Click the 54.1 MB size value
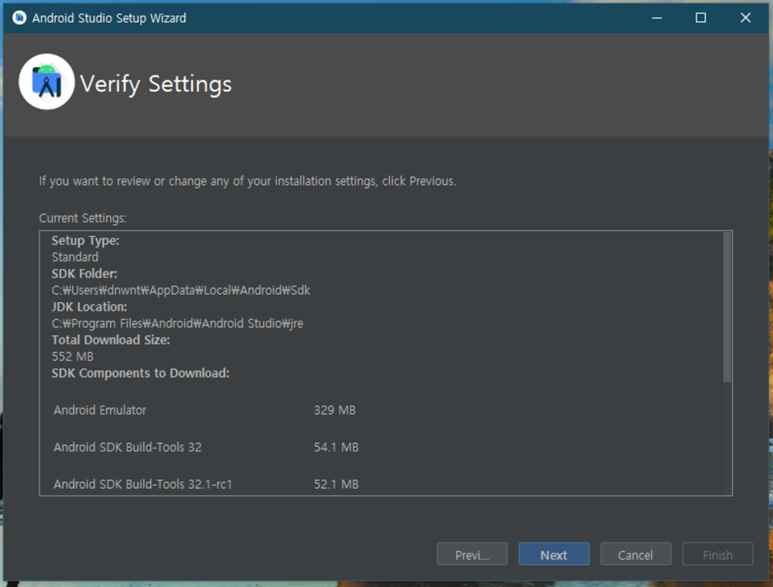773x587 pixels. click(x=336, y=447)
